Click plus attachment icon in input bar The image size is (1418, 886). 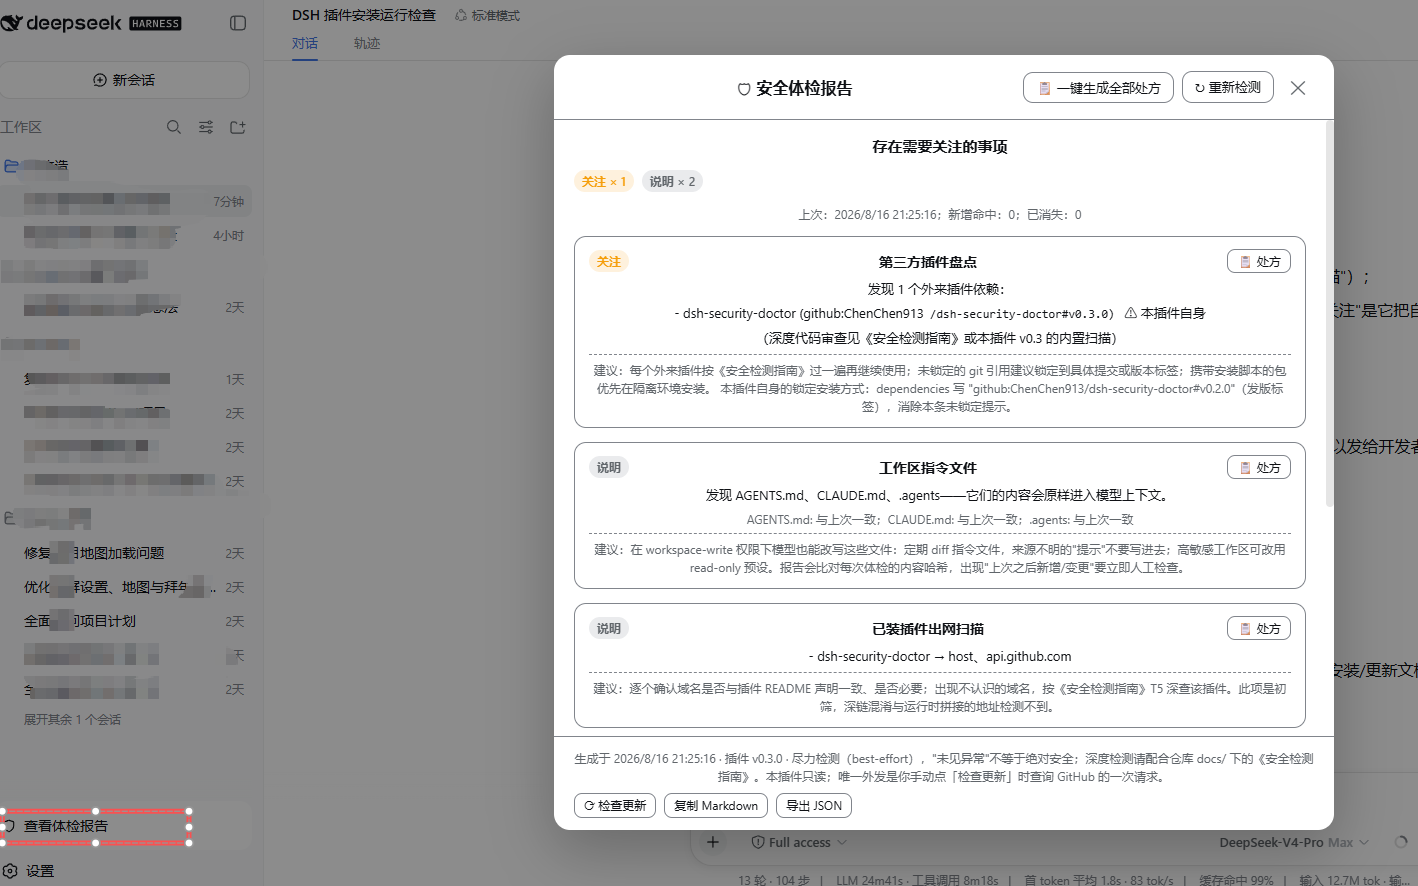[713, 842]
